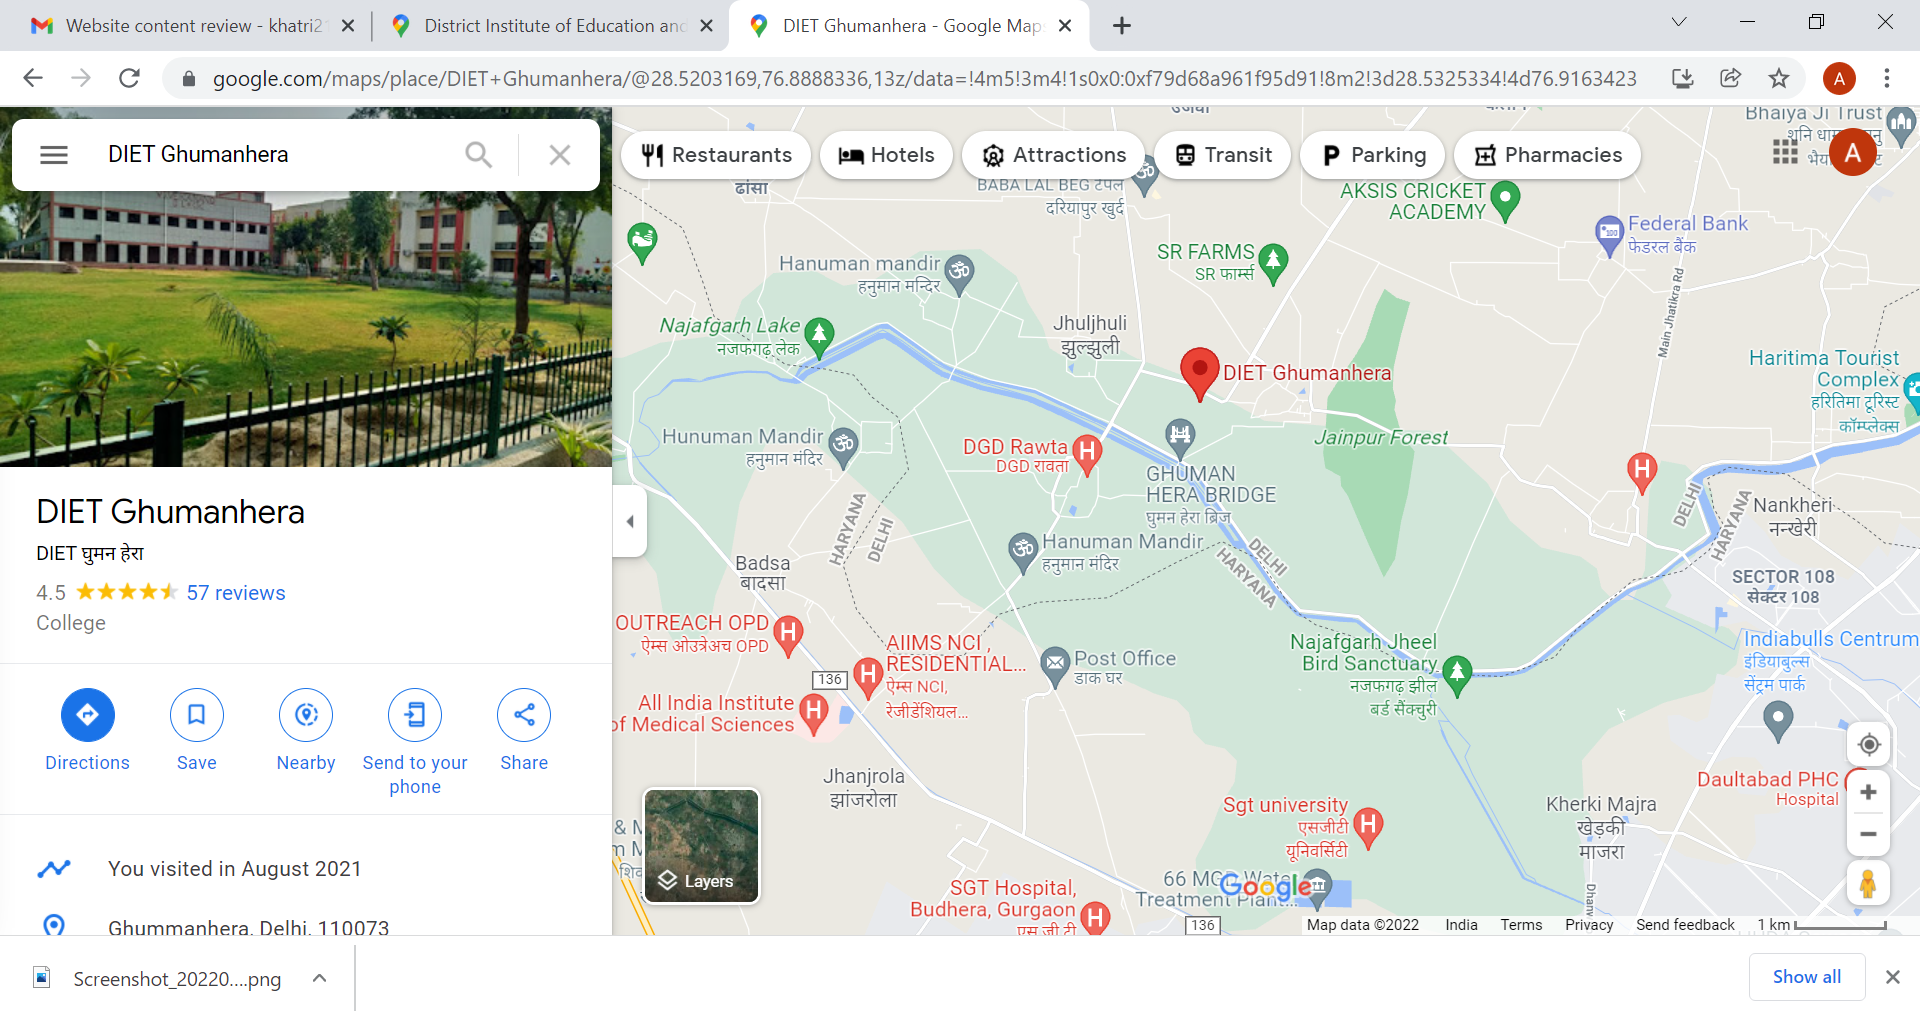Collapse the side panel

[x=630, y=521]
